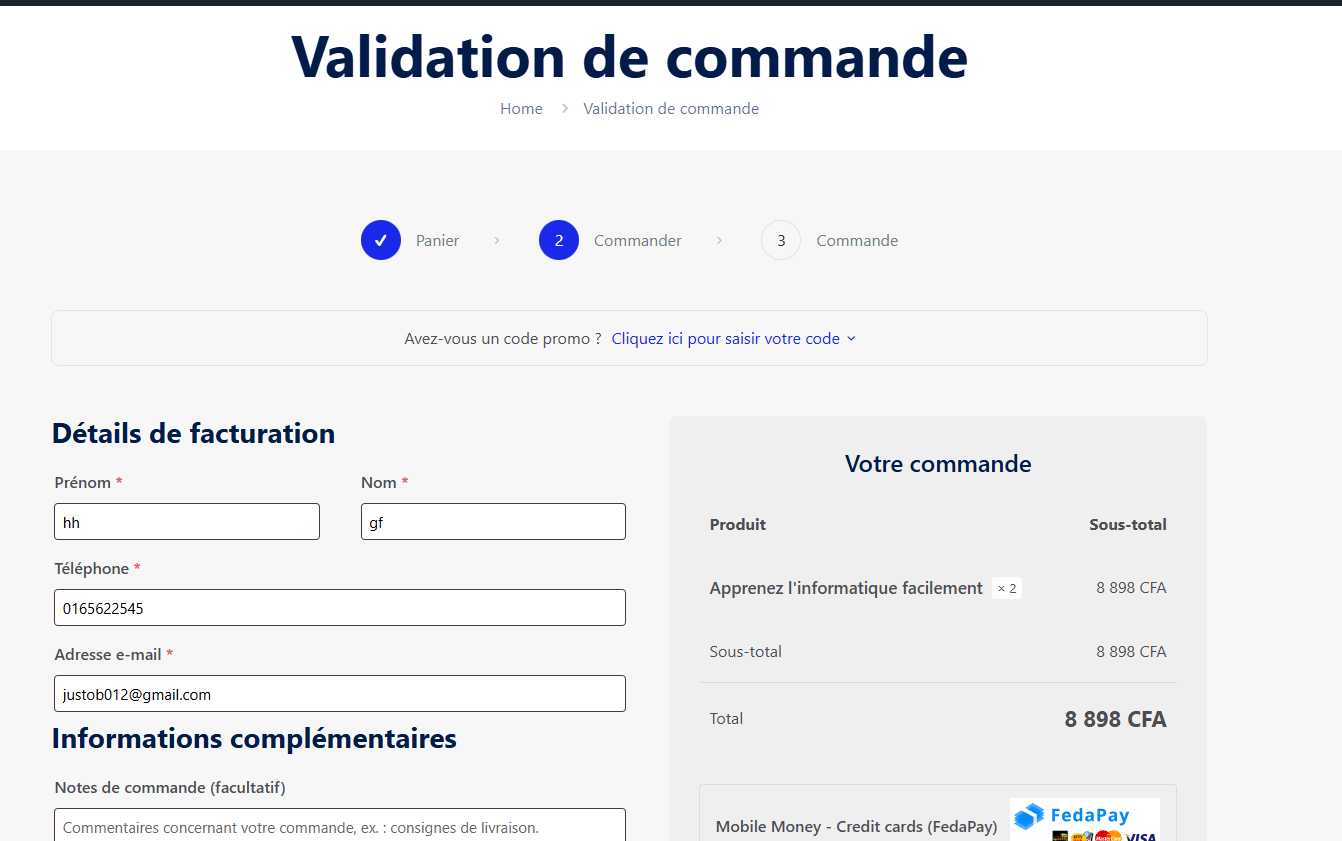Focus the Notes de commande textarea
Screen dimensions: 1342x841
(x=340, y=825)
